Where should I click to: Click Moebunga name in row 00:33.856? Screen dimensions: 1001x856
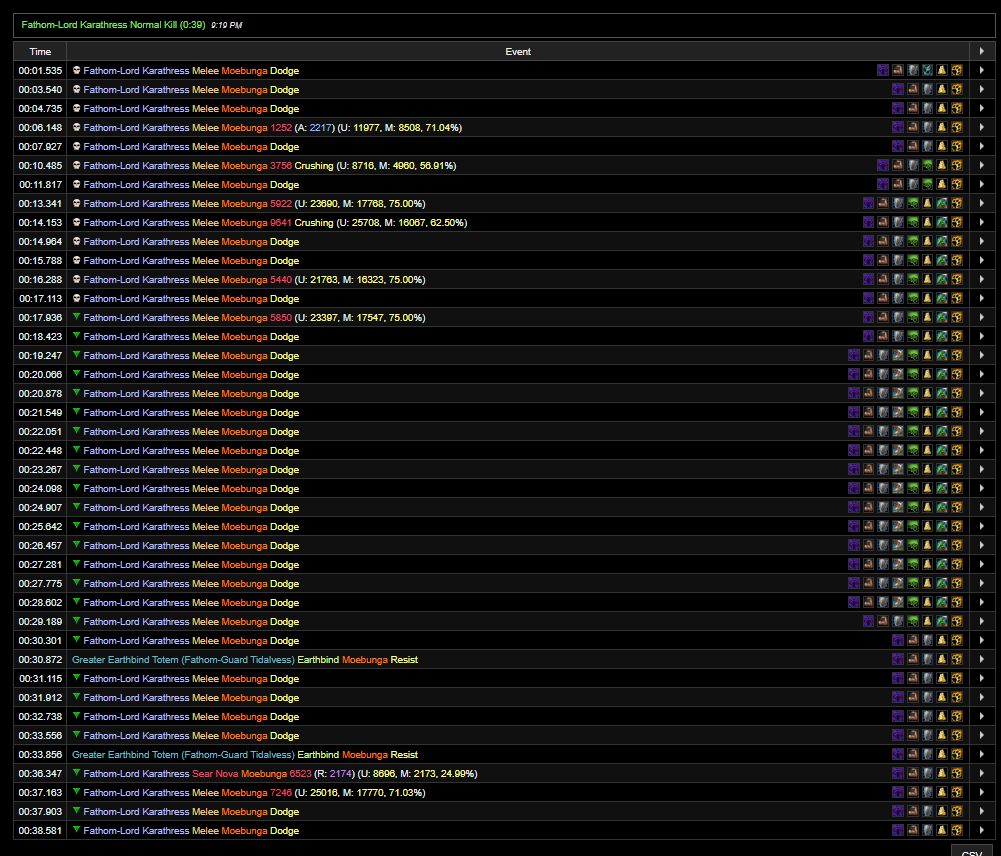pyautogui.click(x=365, y=755)
